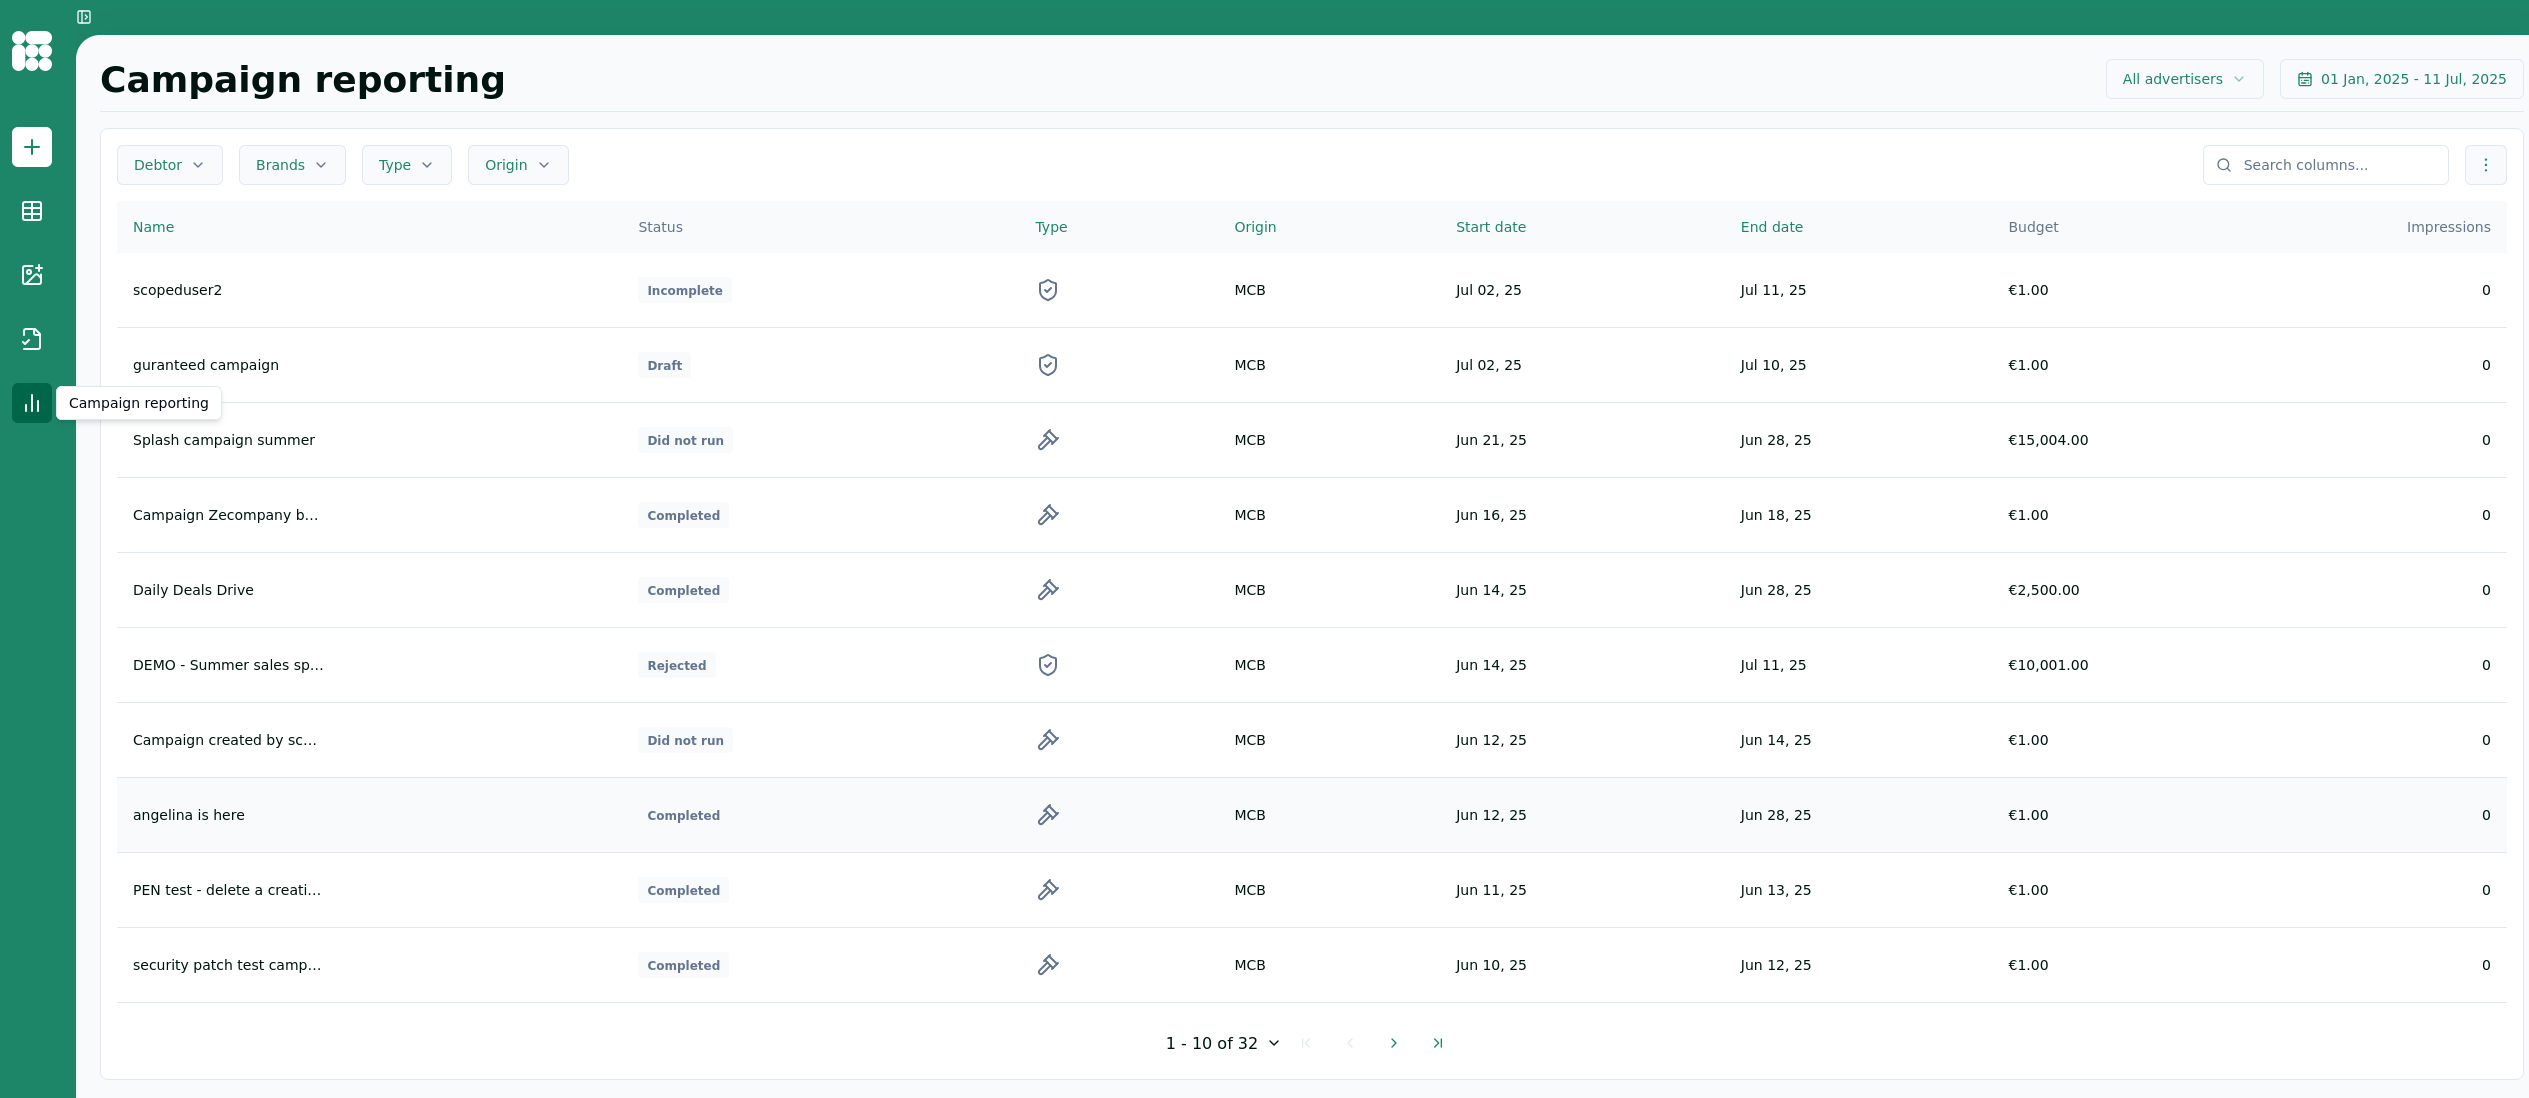The width and height of the screenshot is (2529, 1098).
Task: Click the gavel icon for Daily Deals Drive
Action: pos(1047,590)
